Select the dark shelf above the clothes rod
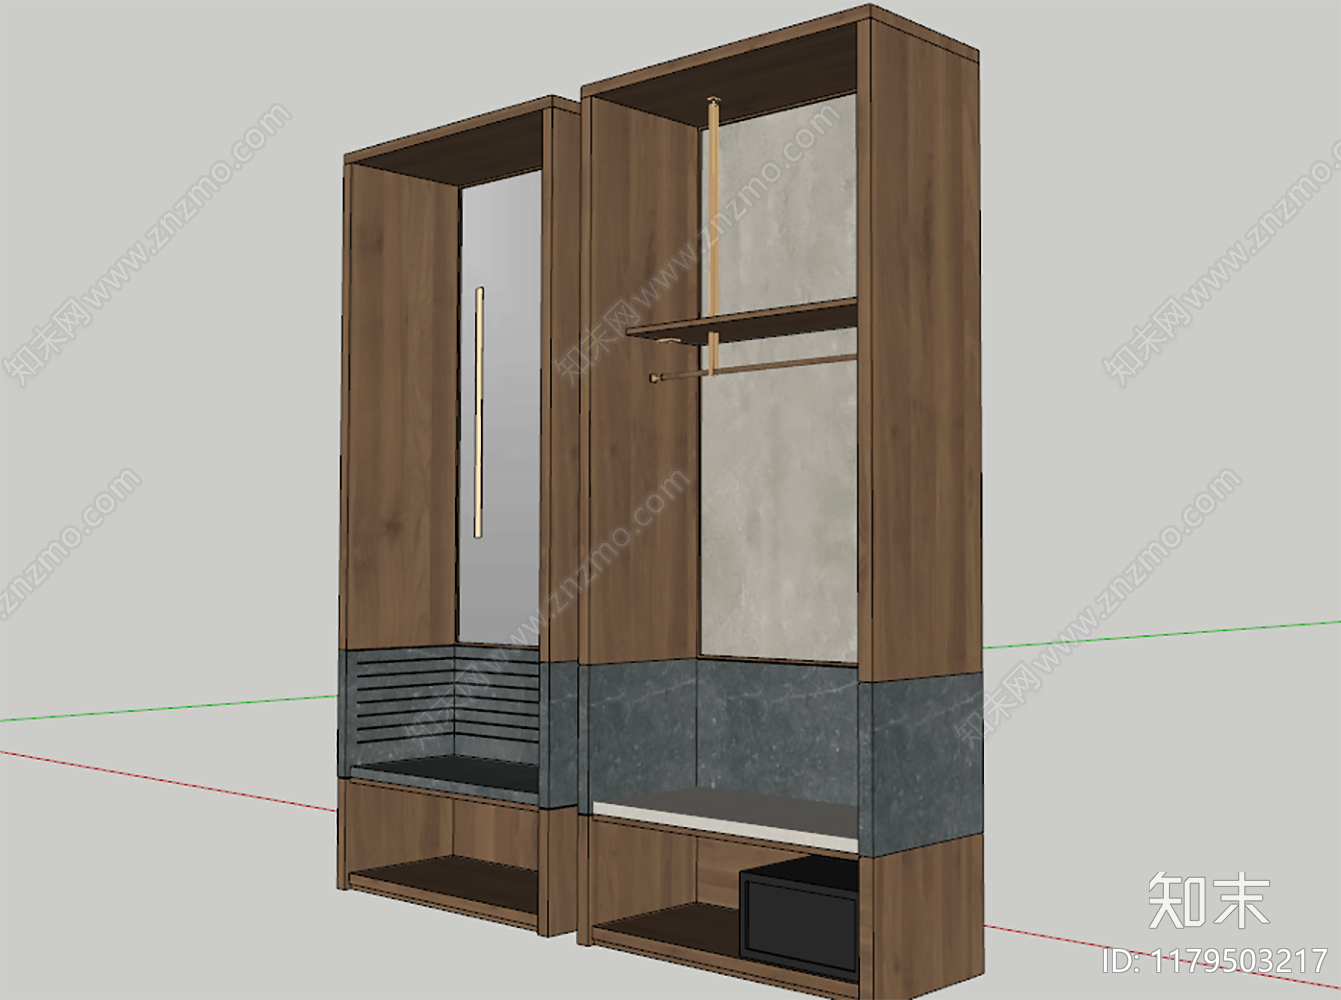1341x1000 pixels. [x=741, y=321]
